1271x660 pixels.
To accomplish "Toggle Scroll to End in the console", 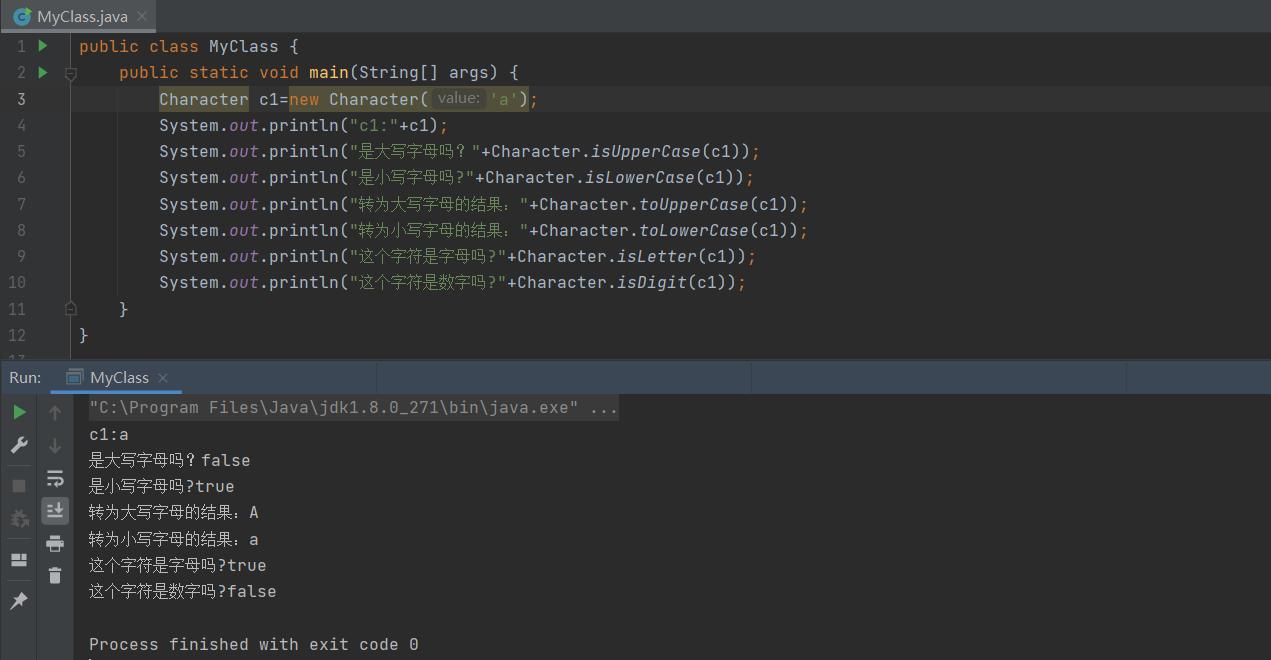I will tap(55, 510).
